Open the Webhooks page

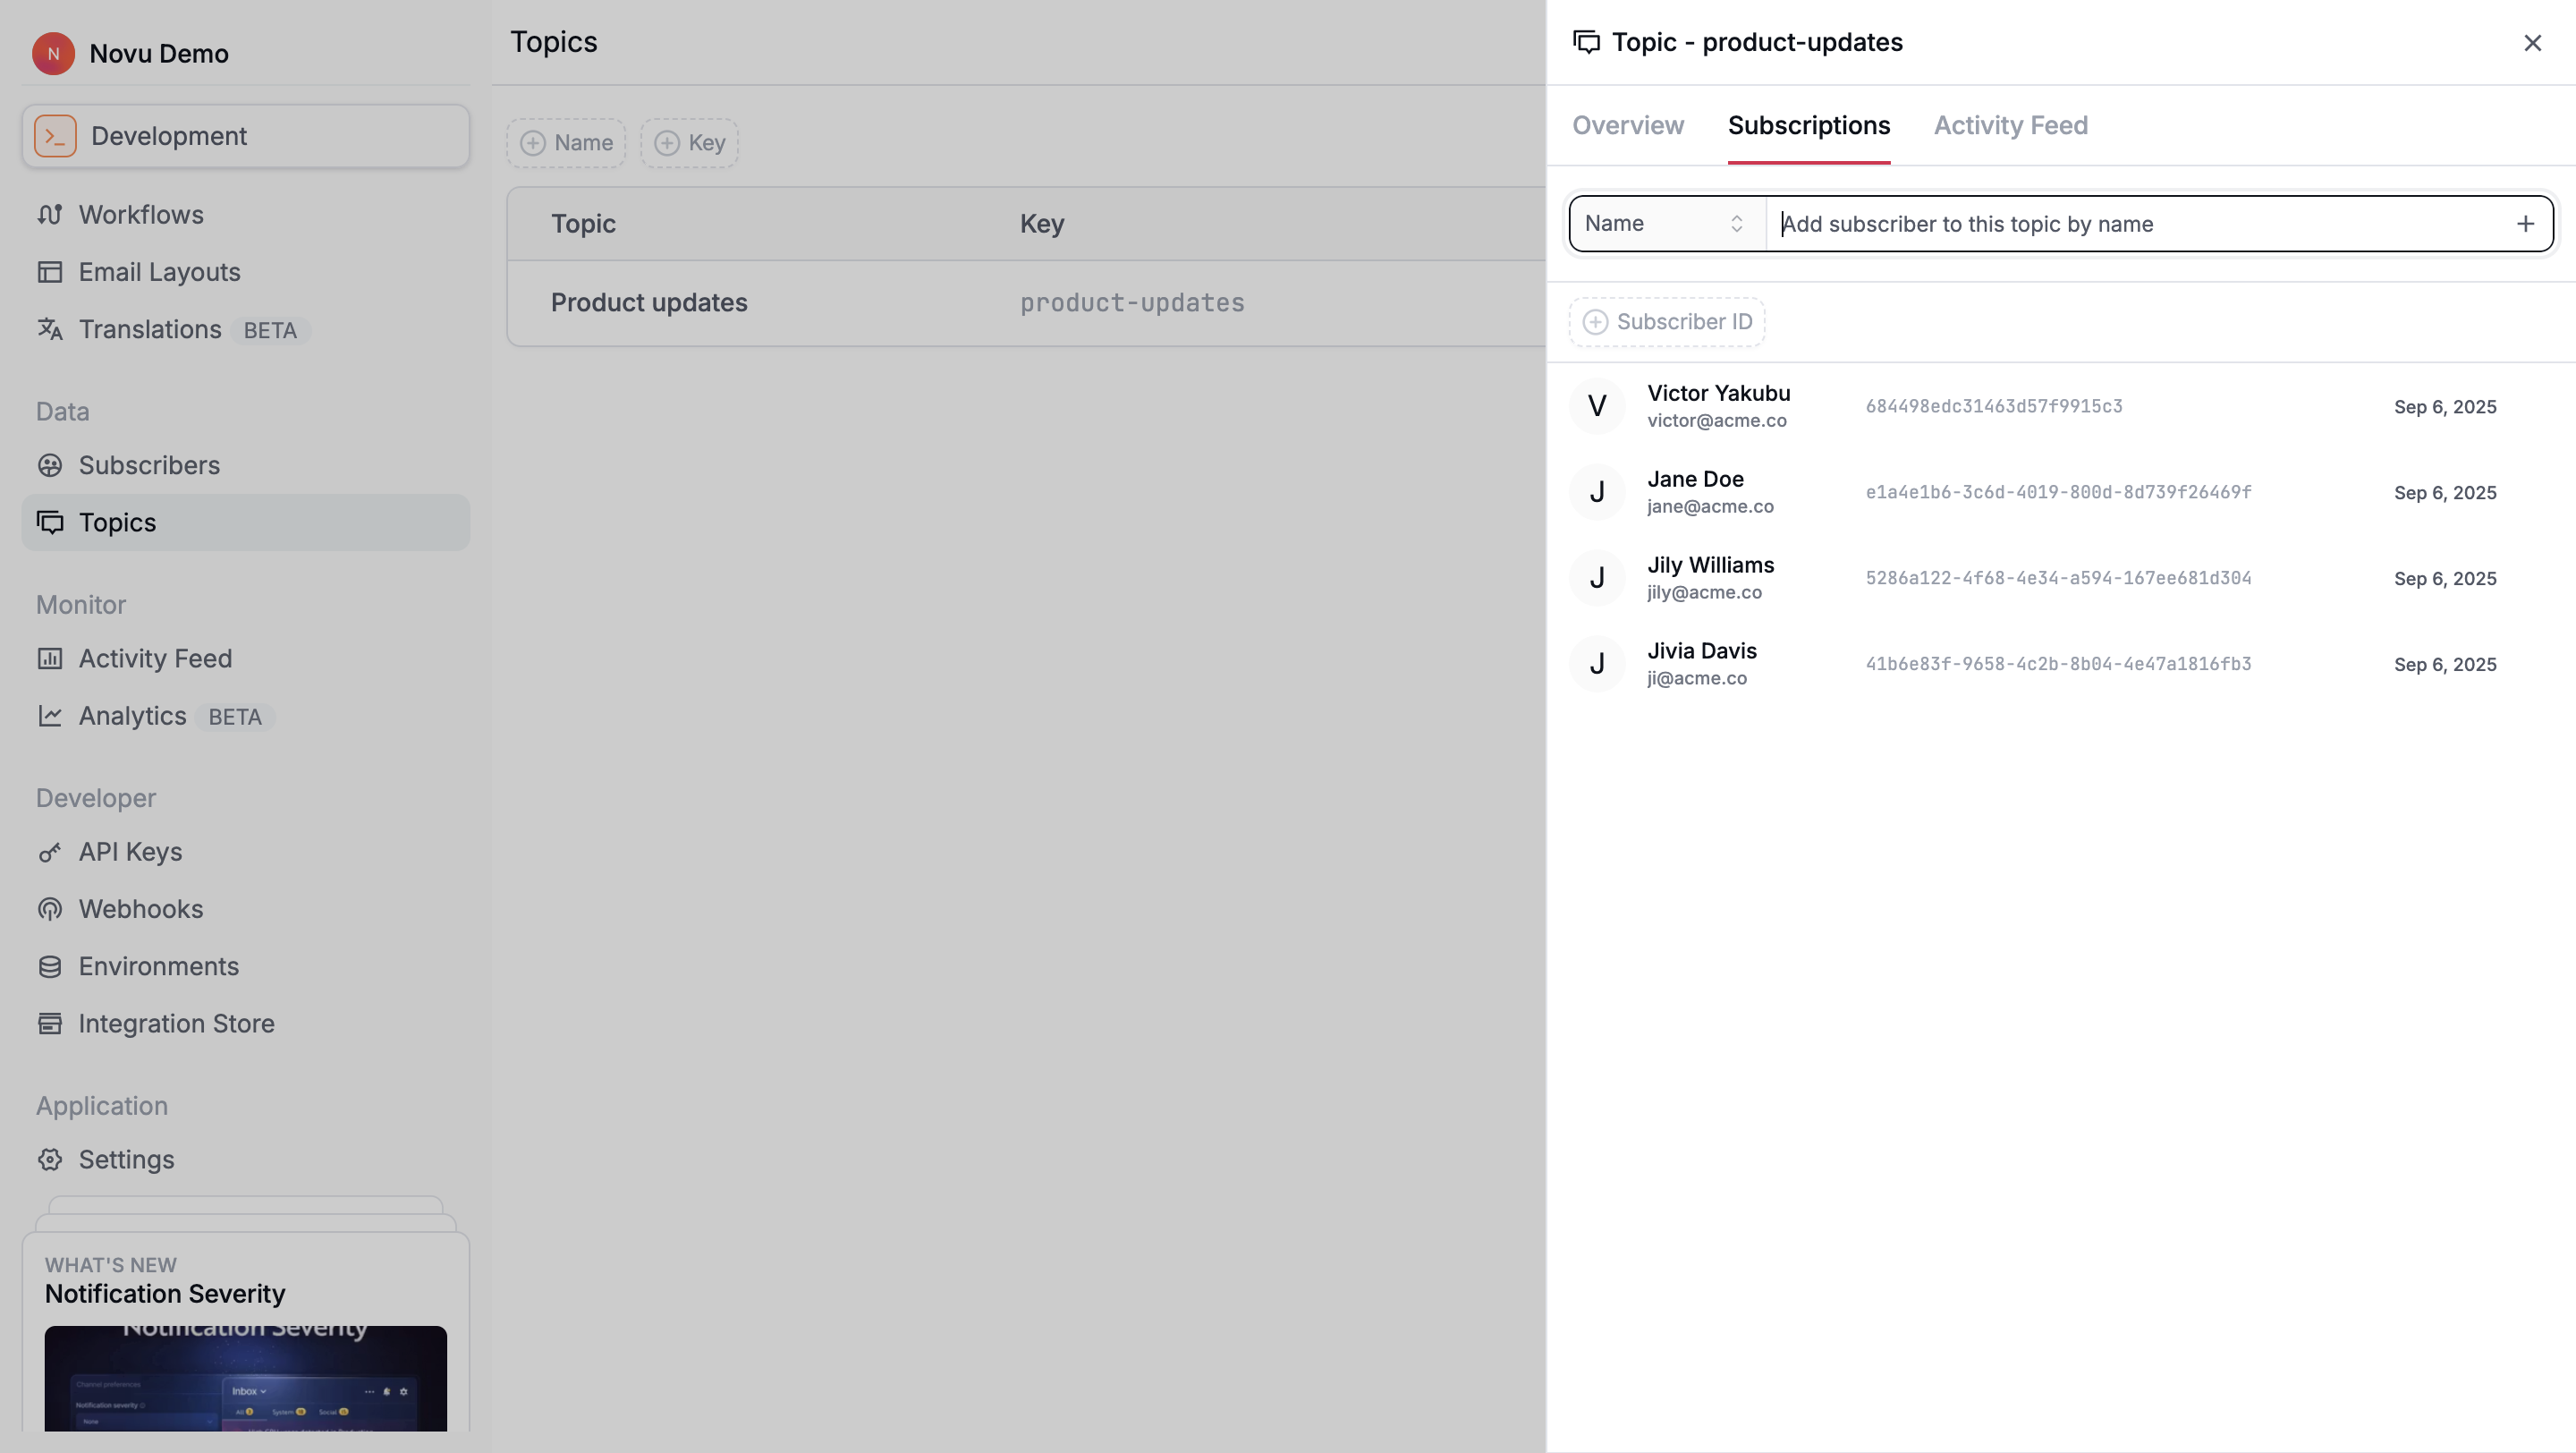(x=141, y=908)
